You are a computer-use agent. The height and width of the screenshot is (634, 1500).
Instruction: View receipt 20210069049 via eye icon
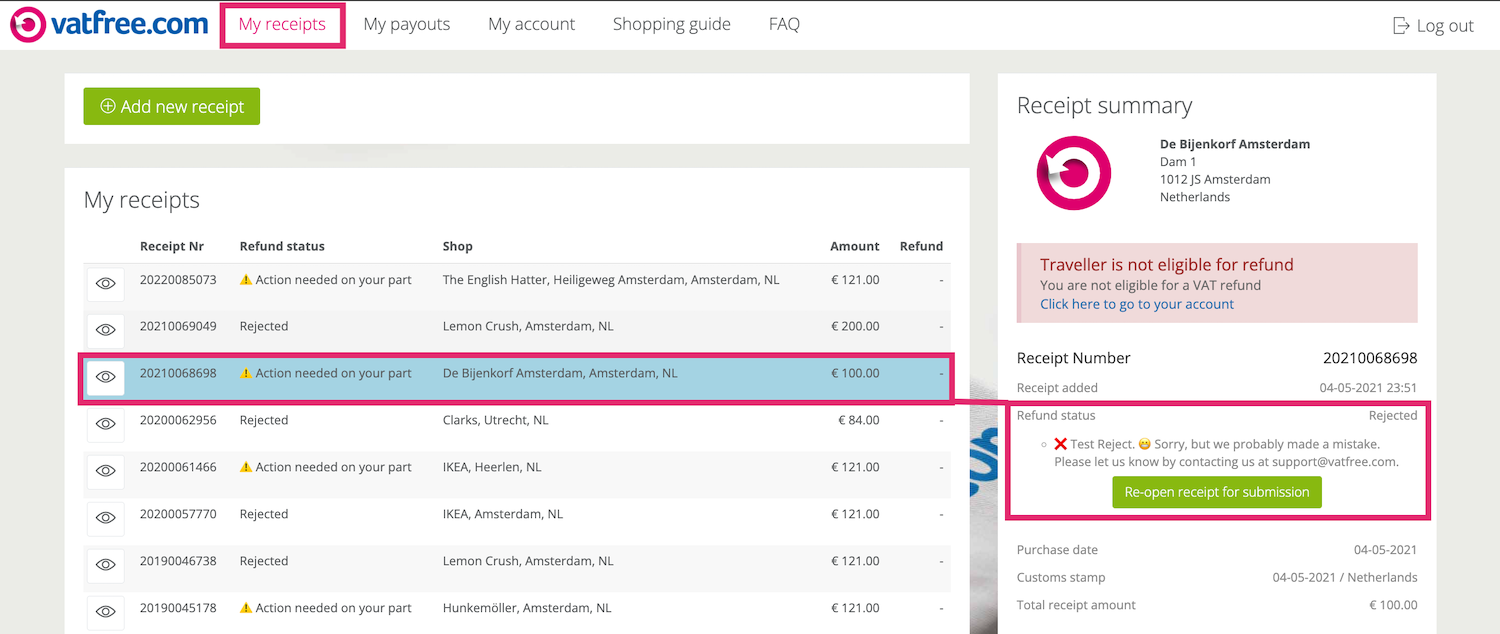(106, 330)
